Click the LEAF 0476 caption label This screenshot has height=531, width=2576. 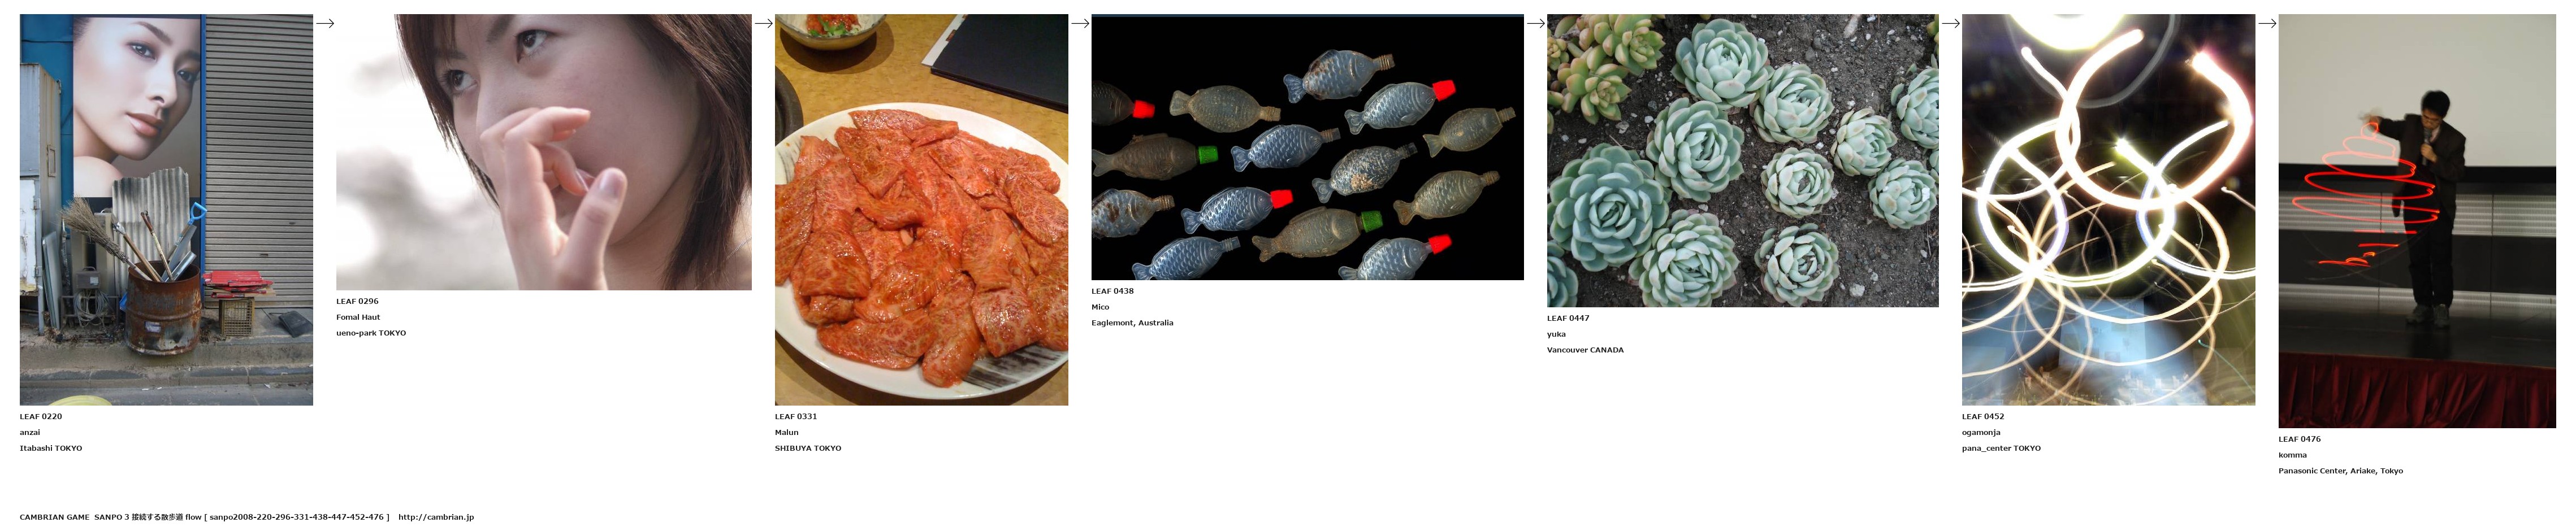point(2300,439)
